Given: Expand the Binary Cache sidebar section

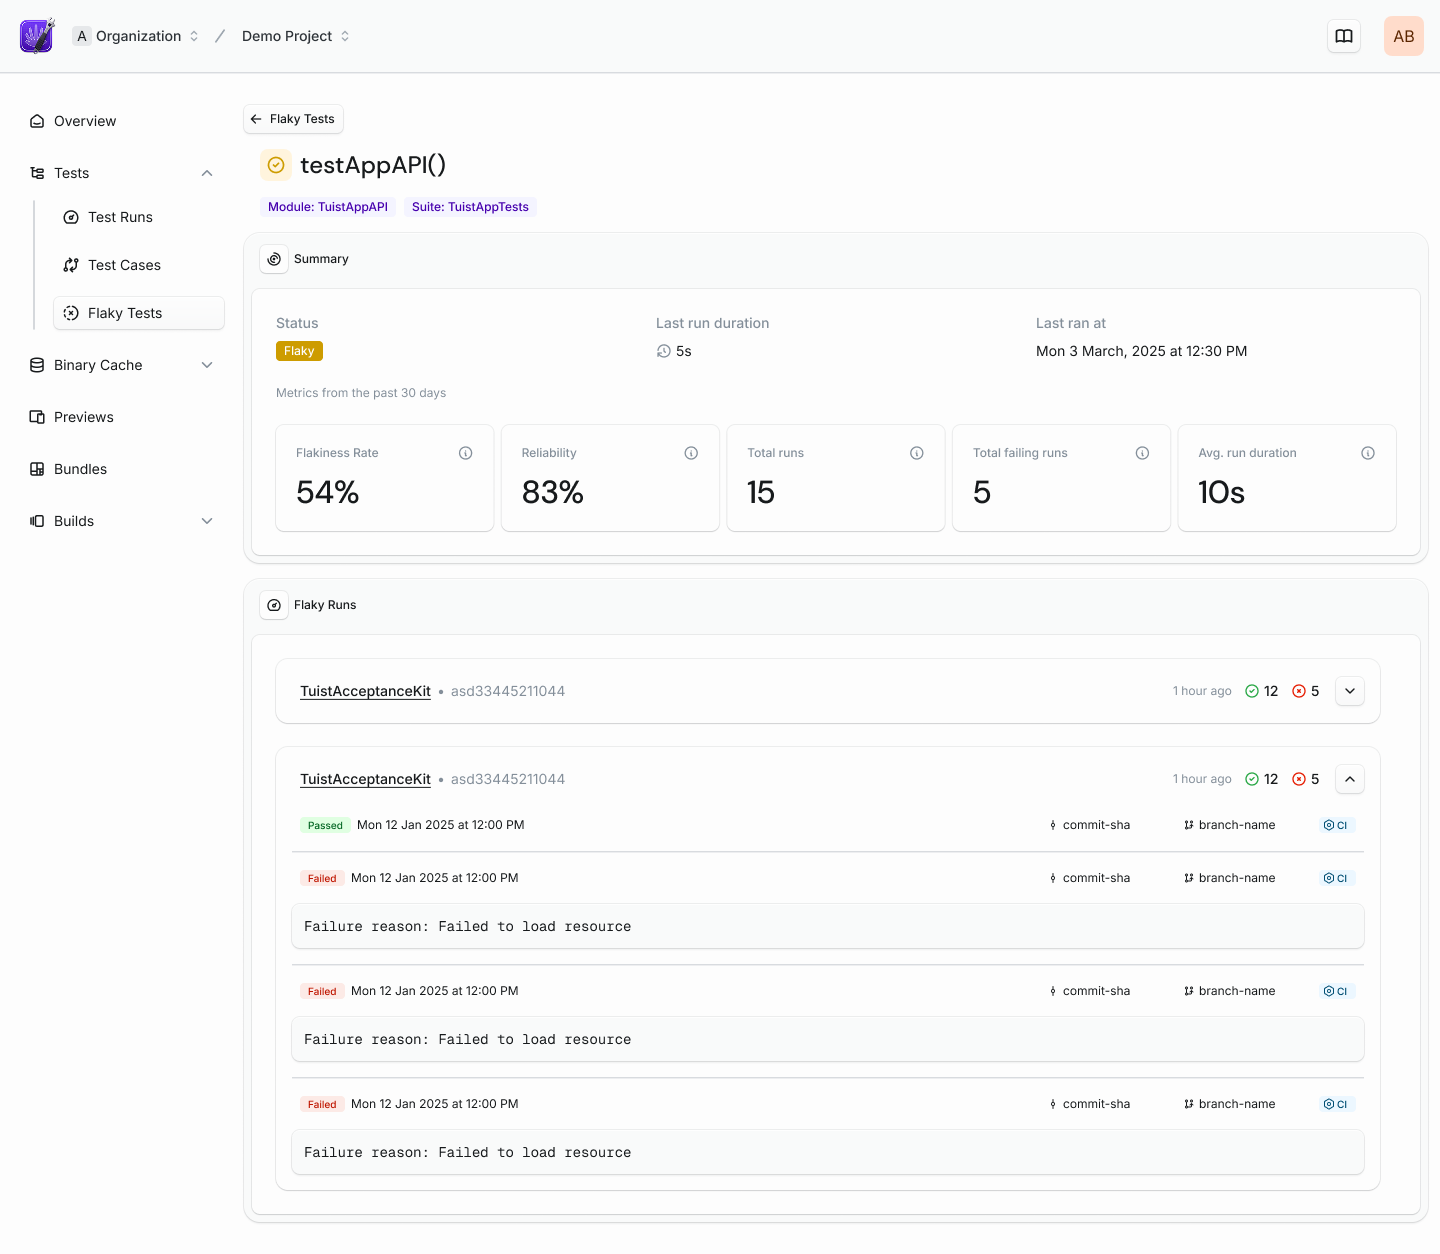Looking at the screenshot, I should coord(207,365).
